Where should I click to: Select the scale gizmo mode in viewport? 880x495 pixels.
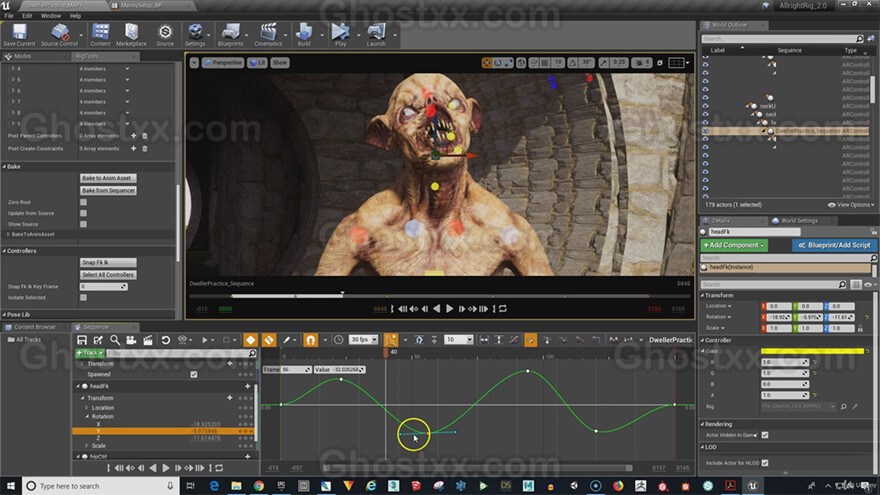[x=508, y=63]
